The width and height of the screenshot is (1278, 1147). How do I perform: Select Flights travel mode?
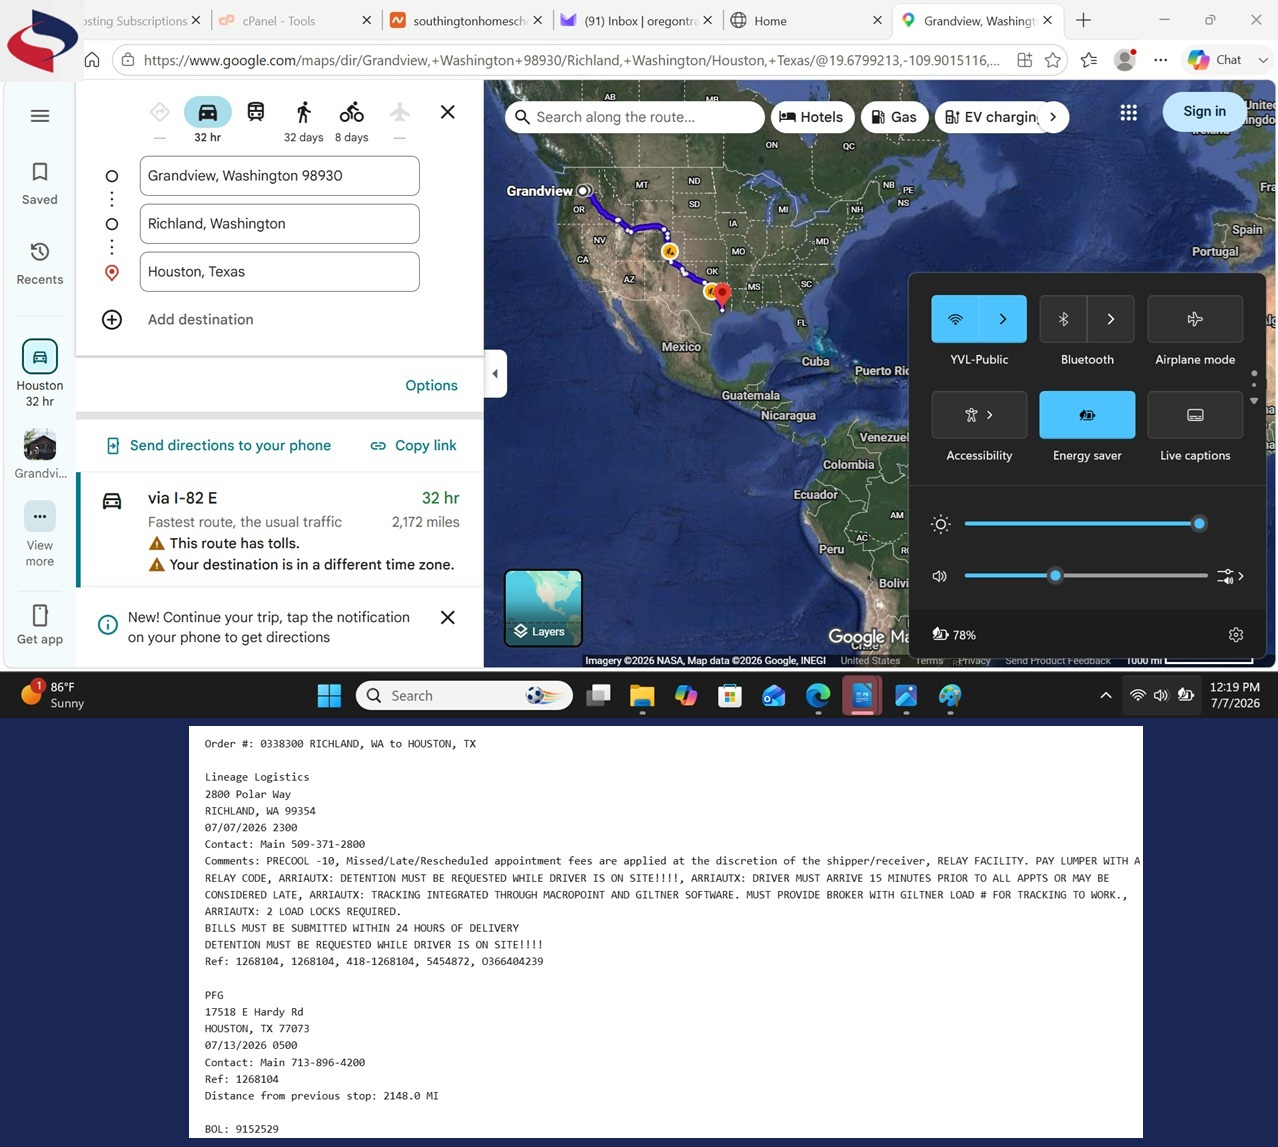tap(400, 112)
